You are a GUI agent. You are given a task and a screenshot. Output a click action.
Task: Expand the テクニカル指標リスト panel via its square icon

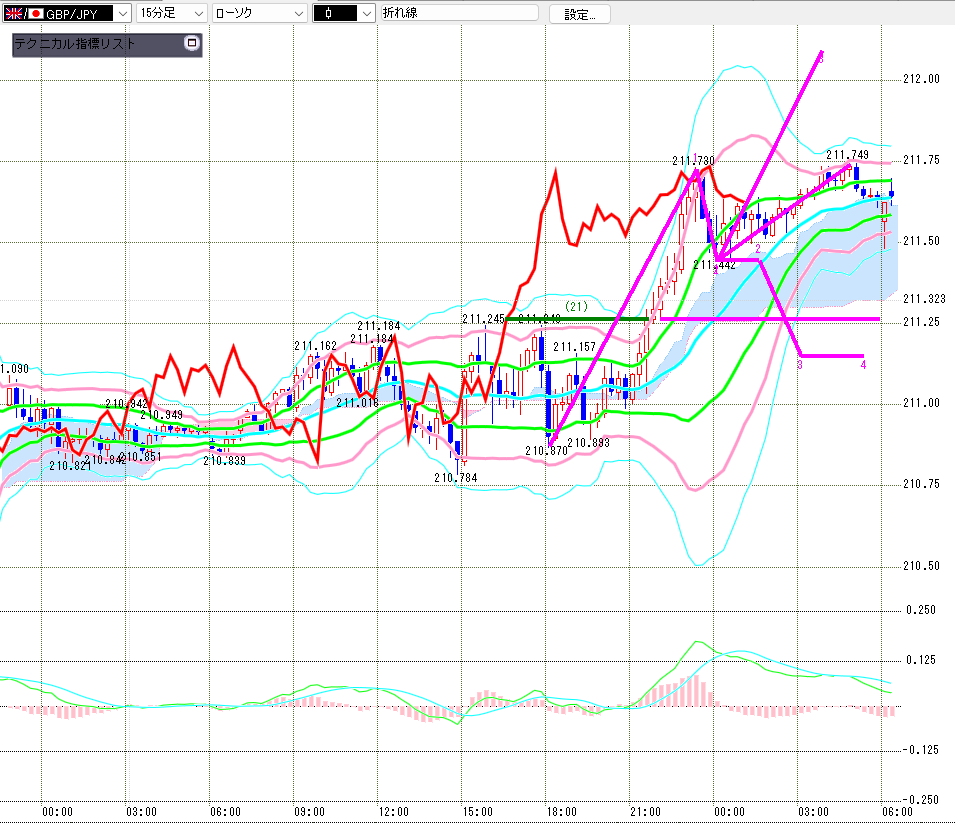192,43
